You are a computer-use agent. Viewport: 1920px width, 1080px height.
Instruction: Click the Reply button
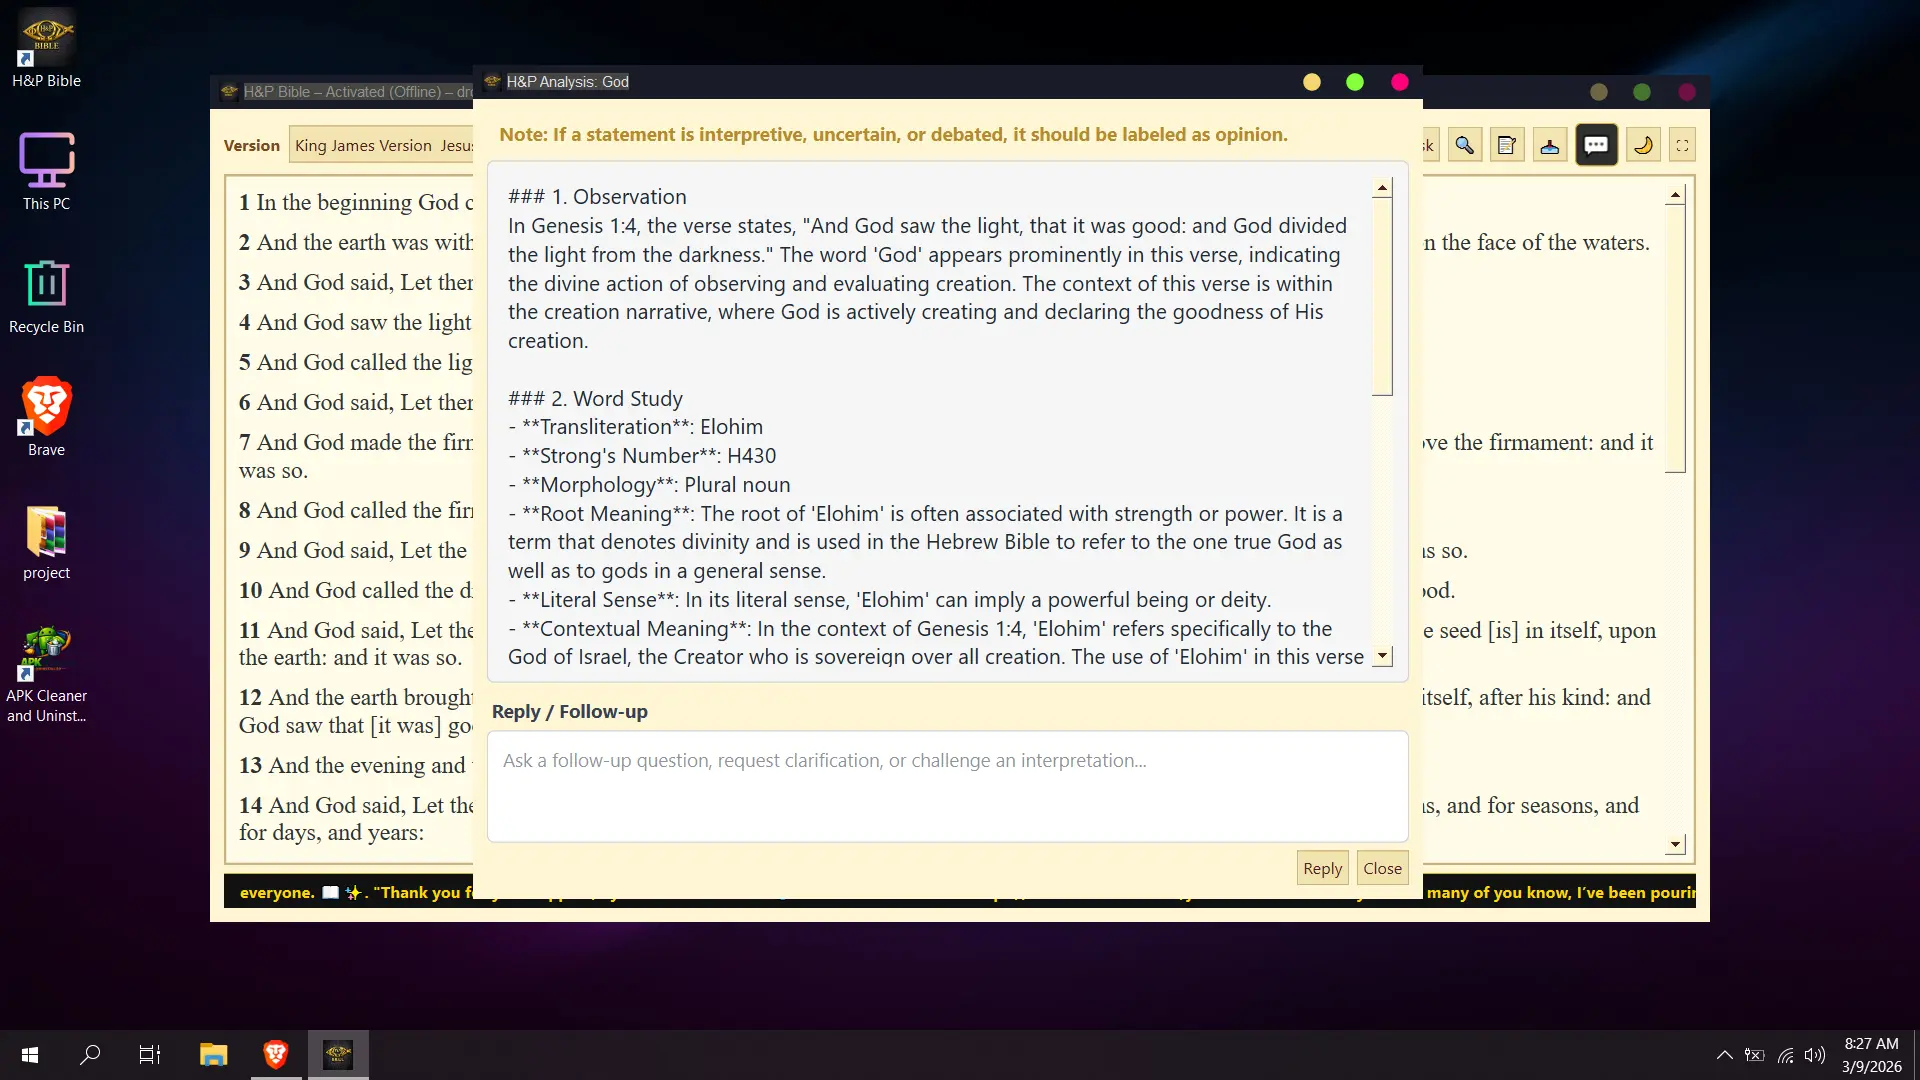tap(1322, 868)
